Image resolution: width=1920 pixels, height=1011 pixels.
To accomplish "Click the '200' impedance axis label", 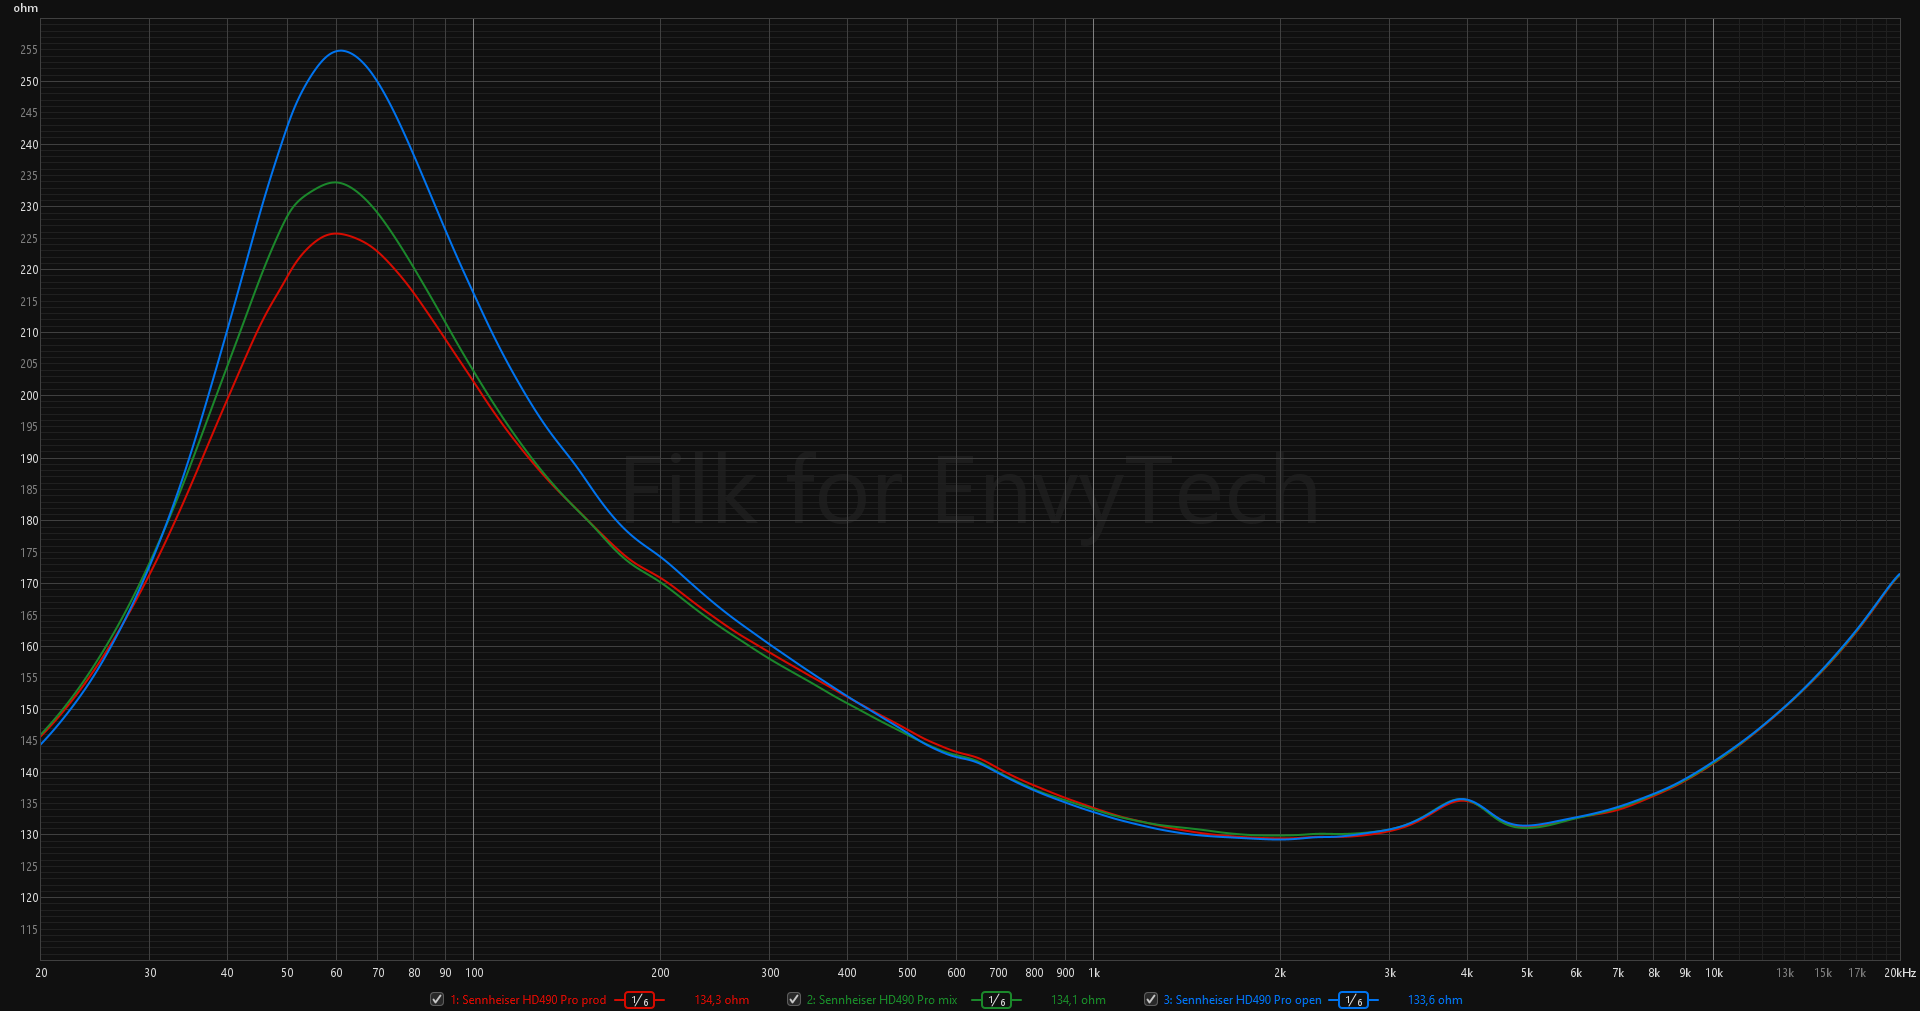I will click(x=29, y=396).
